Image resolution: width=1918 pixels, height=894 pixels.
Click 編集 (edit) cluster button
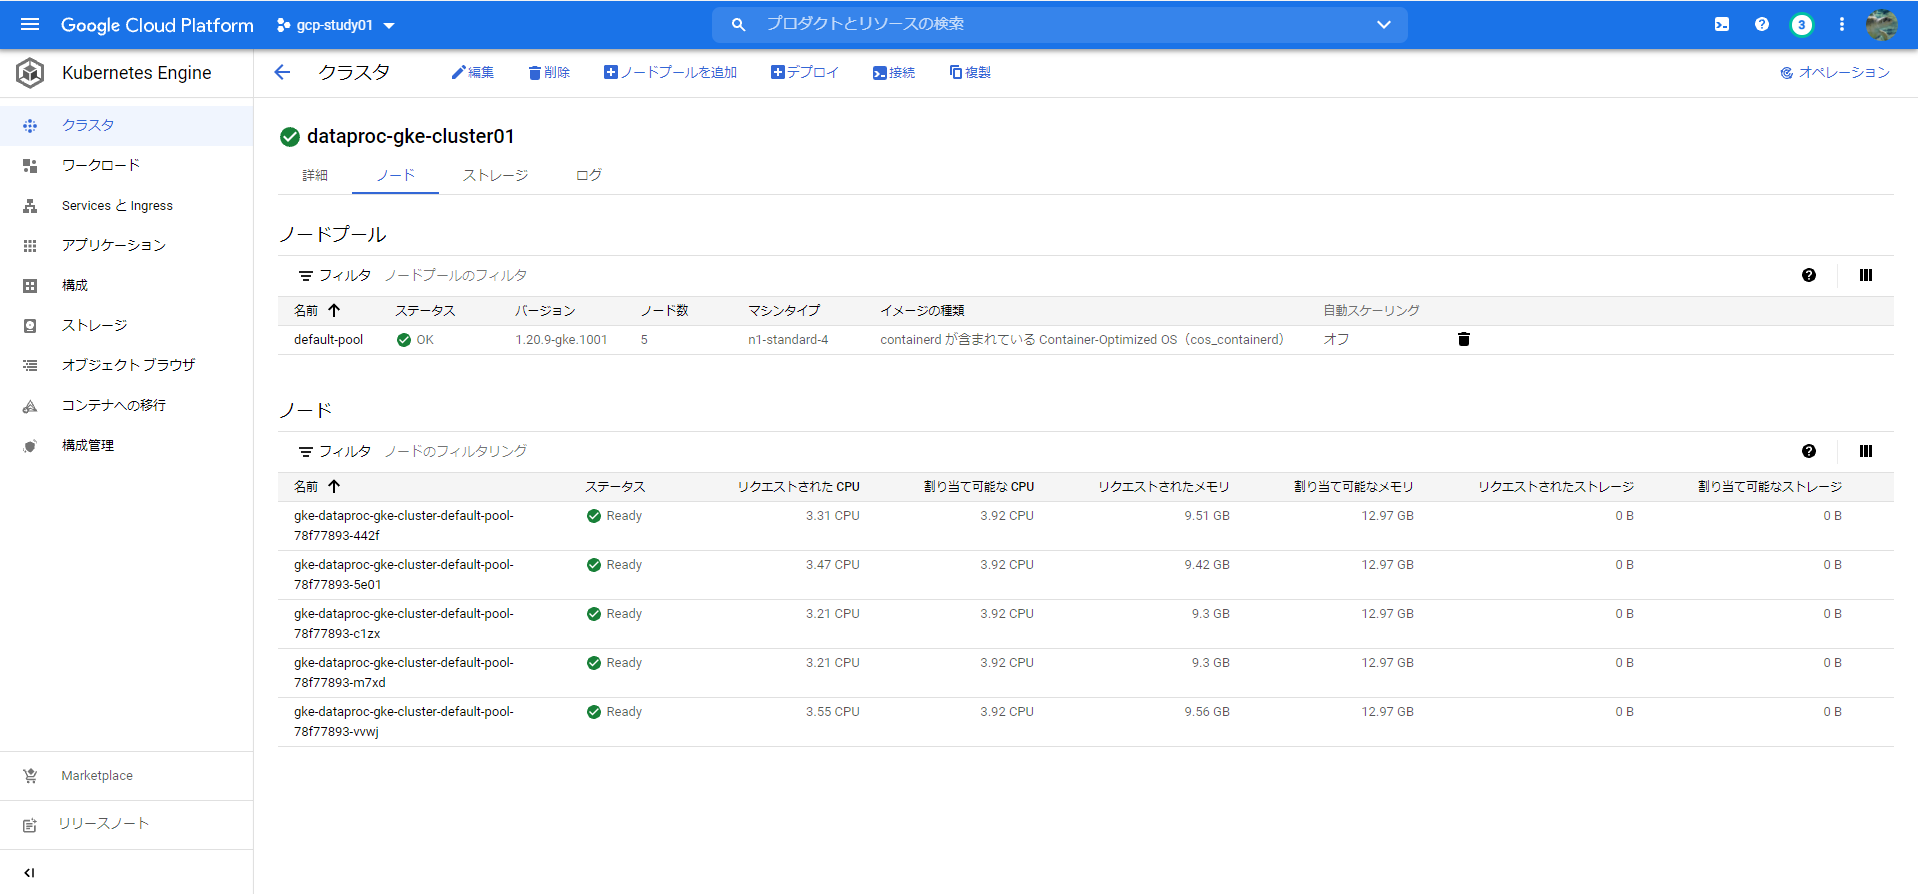click(473, 72)
